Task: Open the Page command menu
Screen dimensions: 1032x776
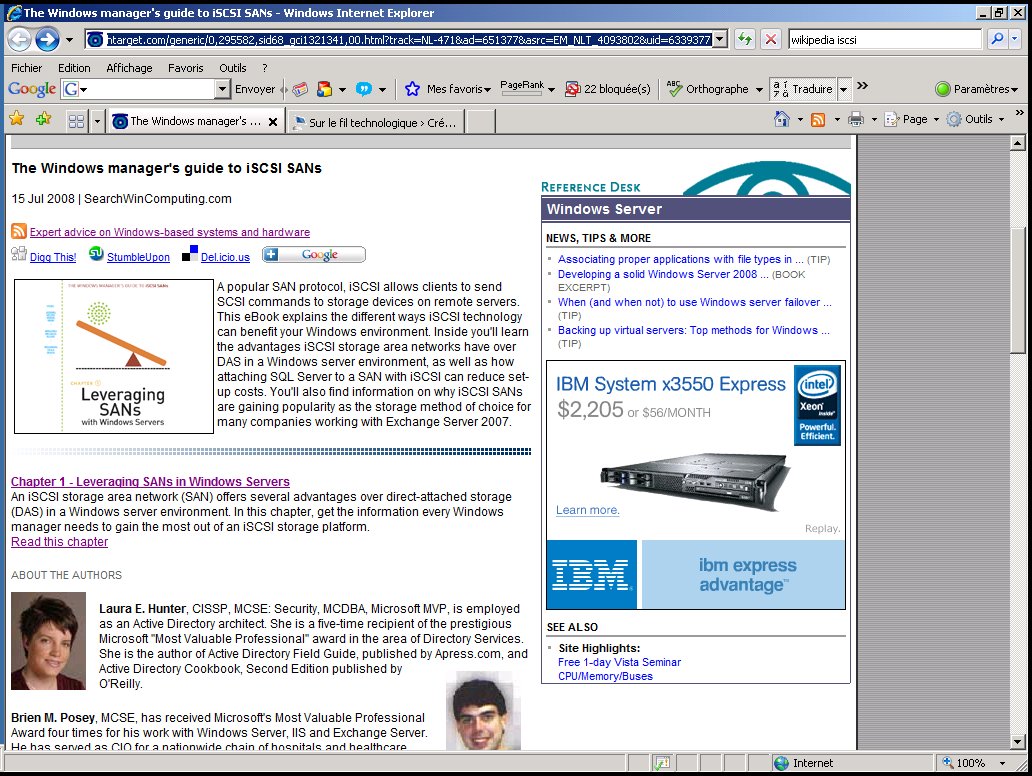Action: click(911, 119)
